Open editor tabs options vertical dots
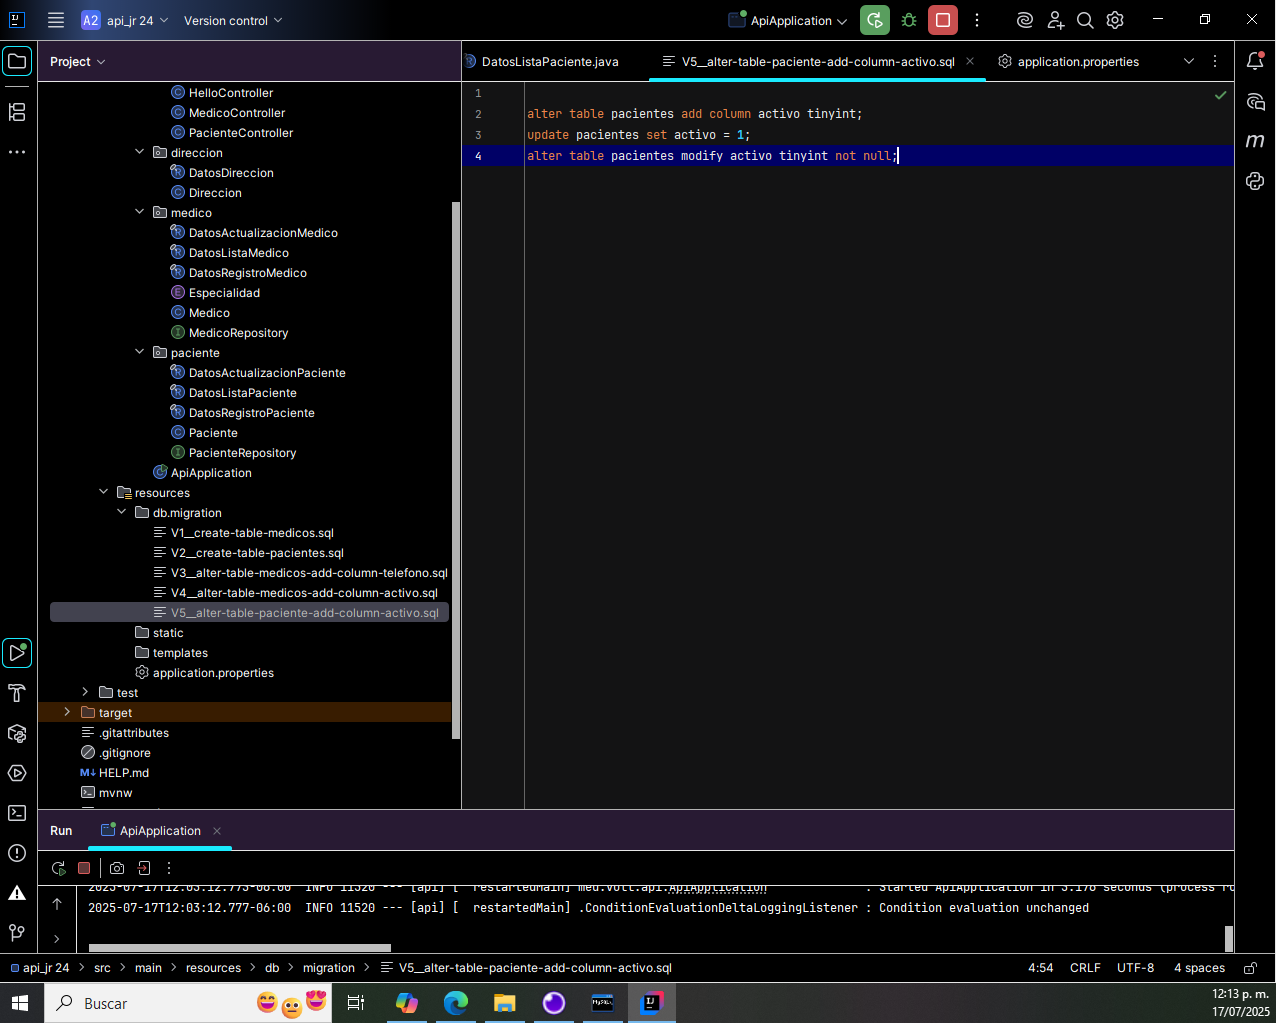 pyautogui.click(x=1215, y=61)
